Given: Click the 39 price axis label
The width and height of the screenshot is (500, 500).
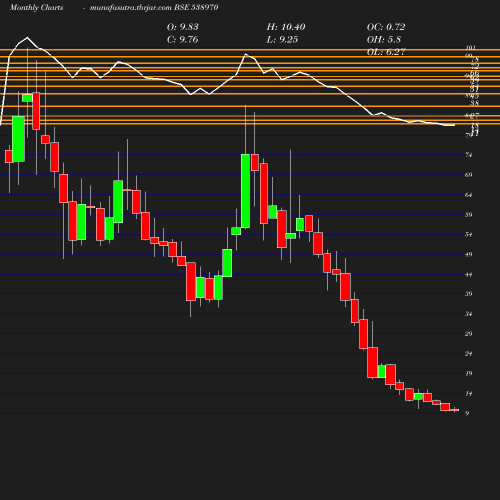Looking at the screenshot, I should (468, 294).
